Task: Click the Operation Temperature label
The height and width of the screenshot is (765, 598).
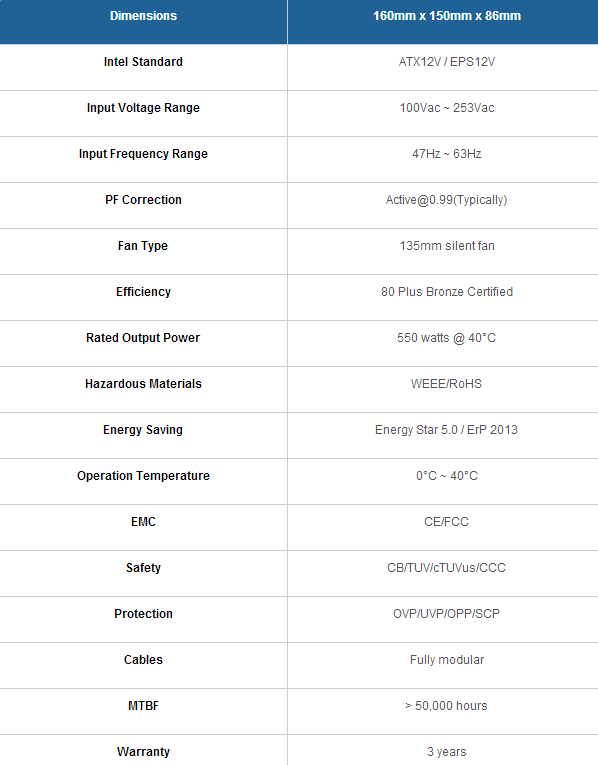Action: tap(143, 476)
